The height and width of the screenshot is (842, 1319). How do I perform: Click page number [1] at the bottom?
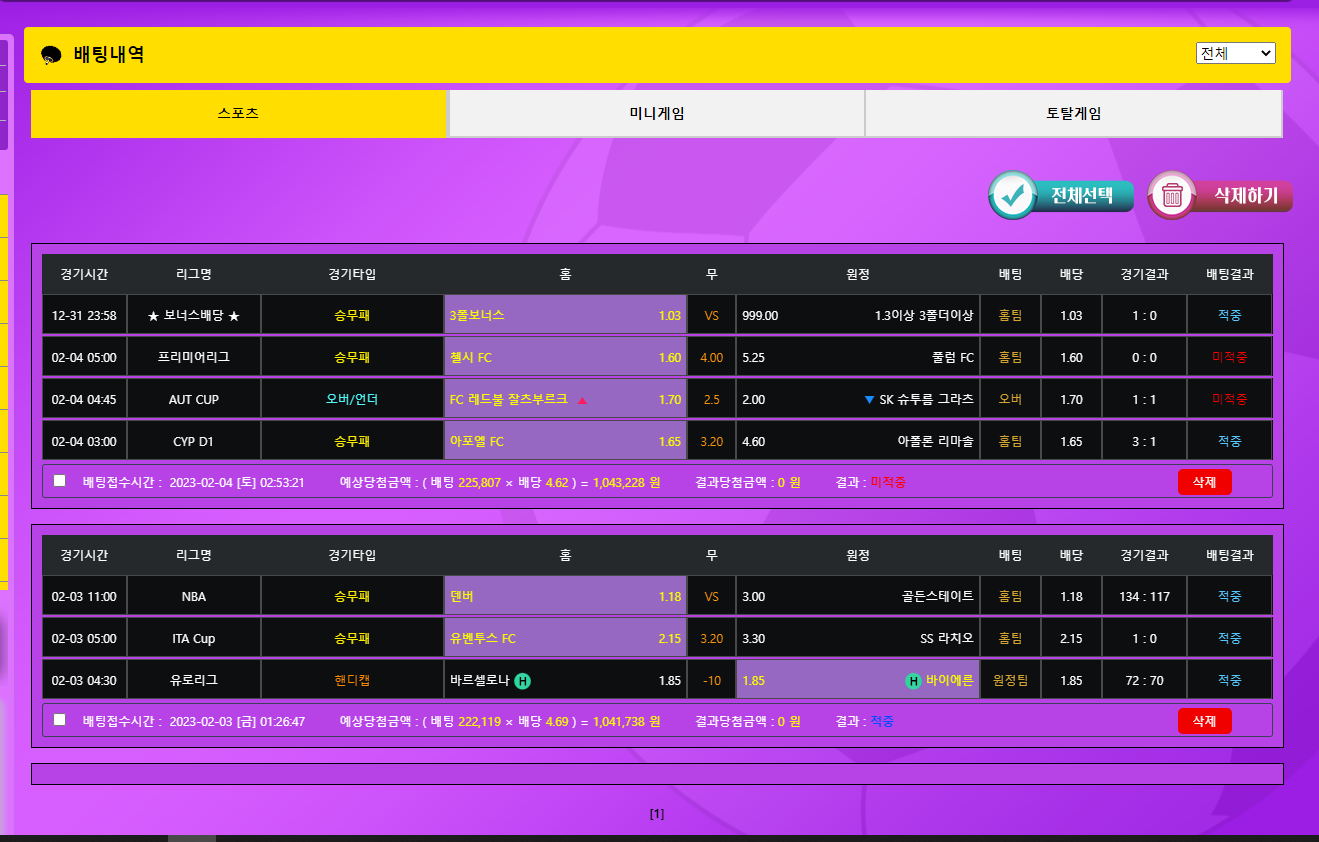click(657, 814)
